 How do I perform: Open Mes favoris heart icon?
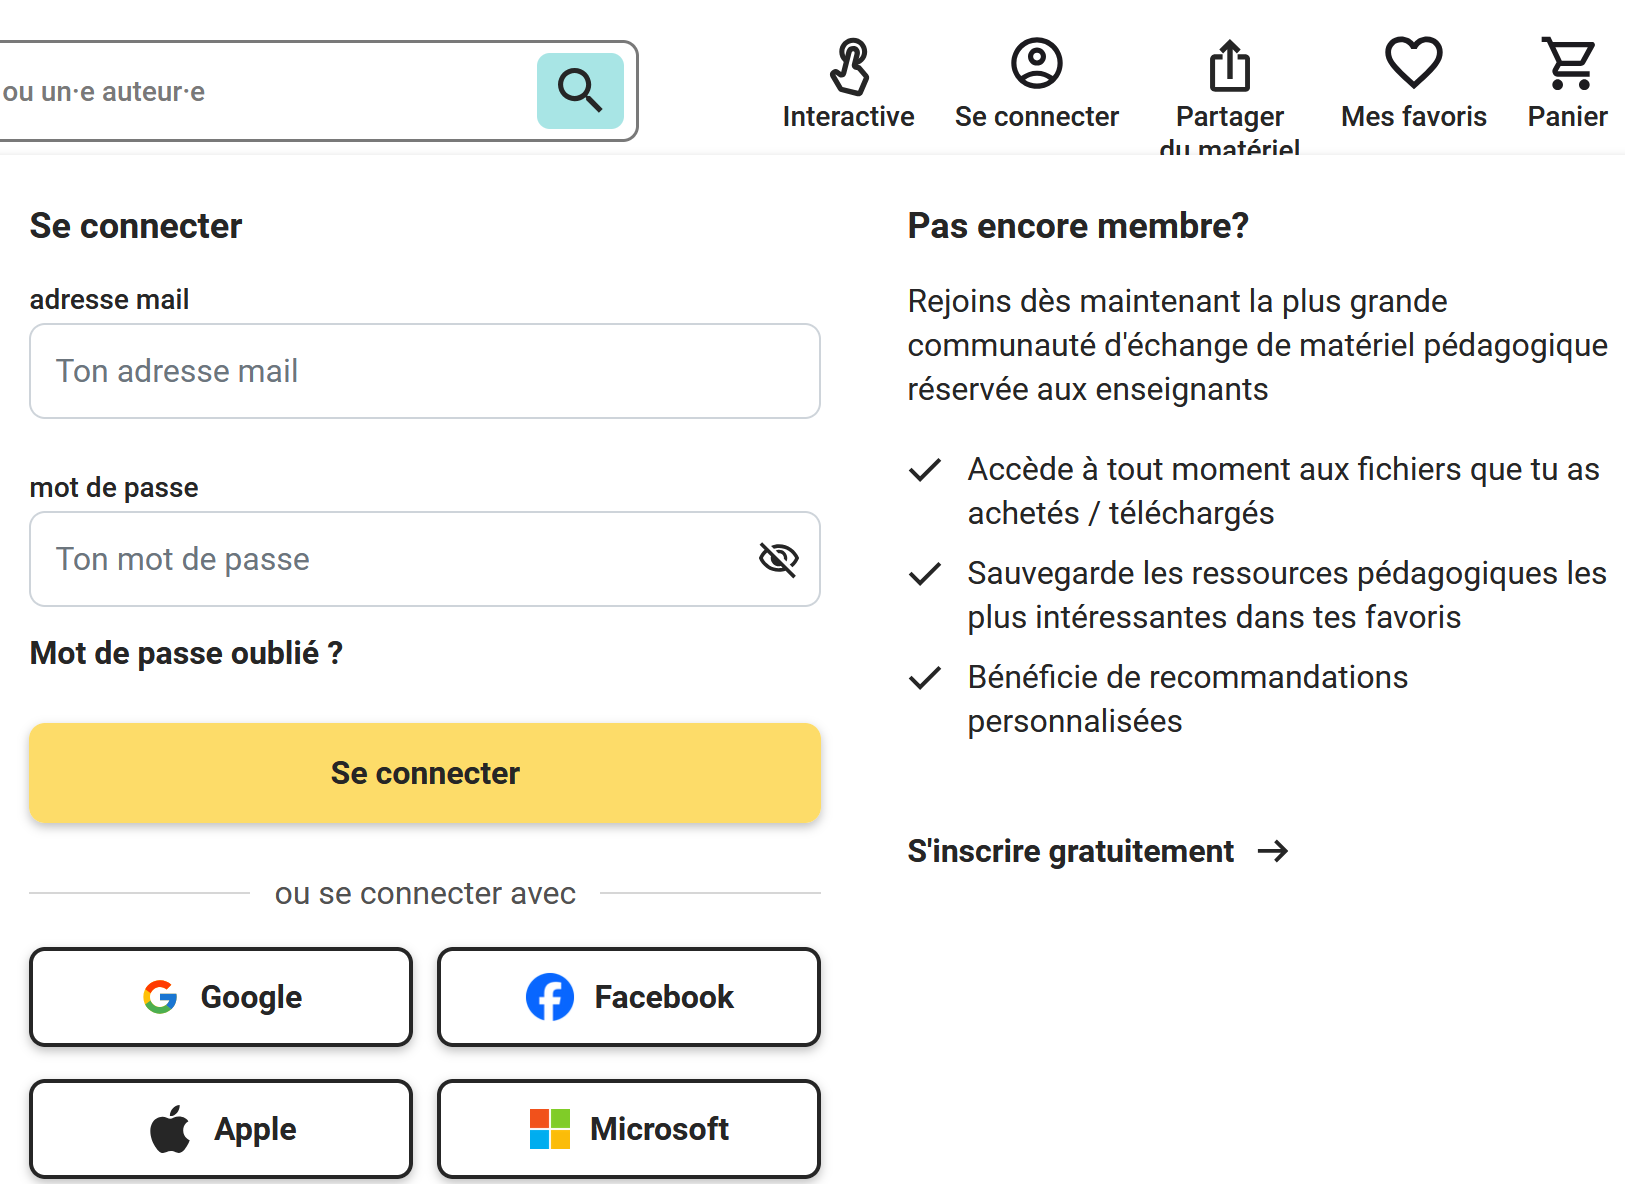[1413, 63]
